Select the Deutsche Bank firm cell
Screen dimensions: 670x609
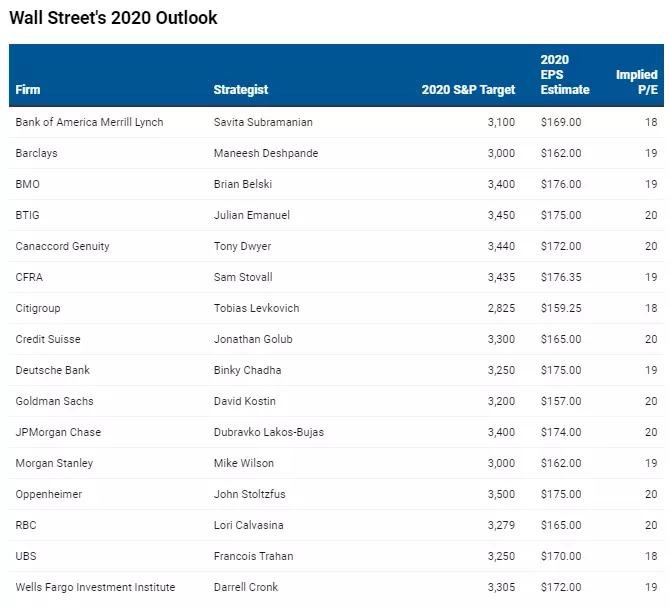53,370
